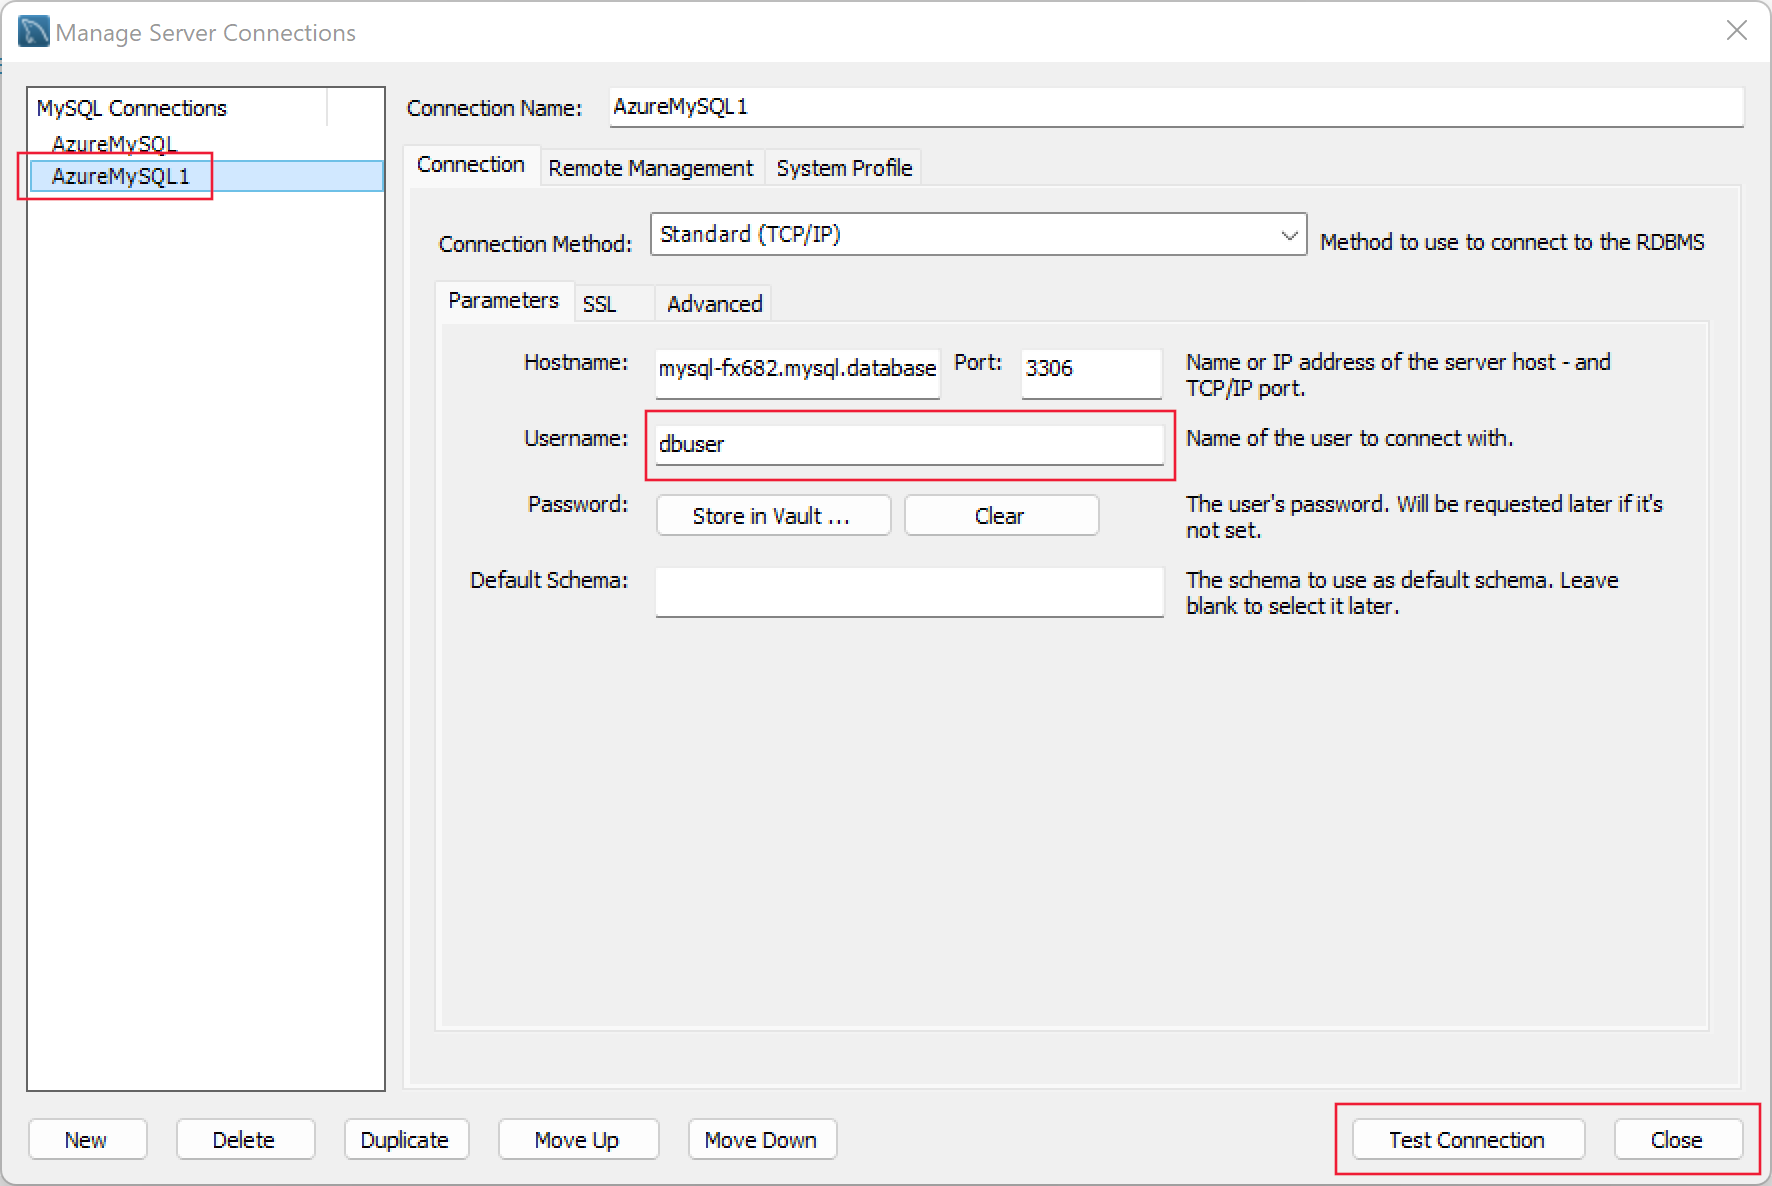Edit the Connection Name field
This screenshot has height=1186, width=1772.
point(1176,107)
